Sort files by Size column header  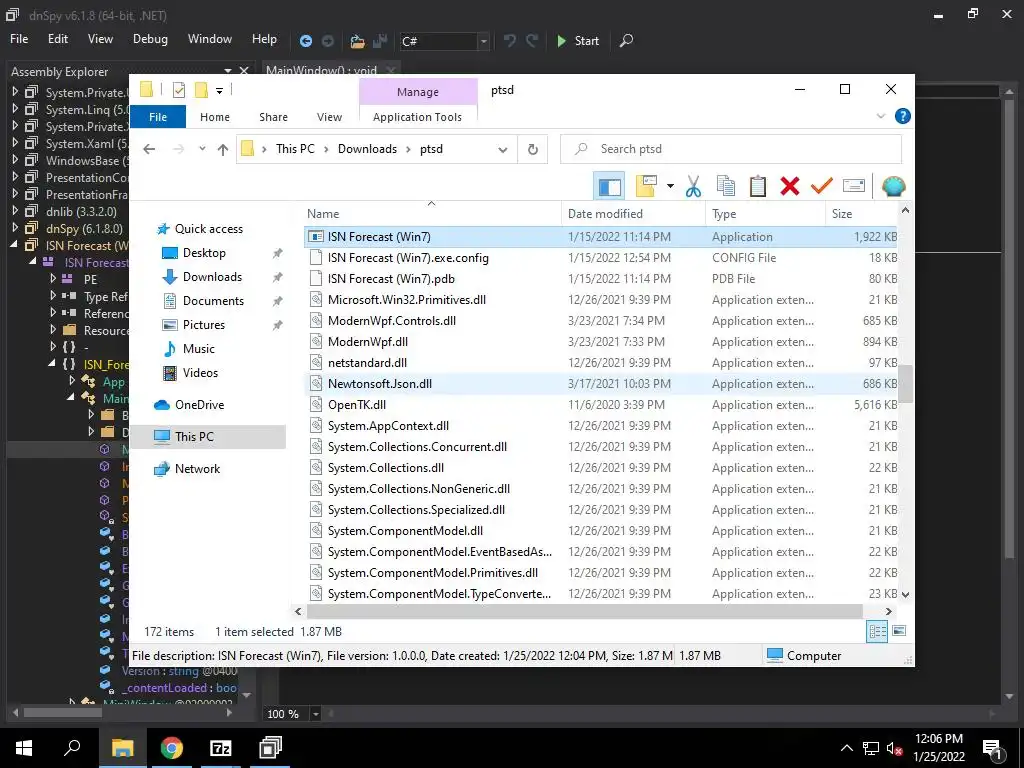pos(861,214)
